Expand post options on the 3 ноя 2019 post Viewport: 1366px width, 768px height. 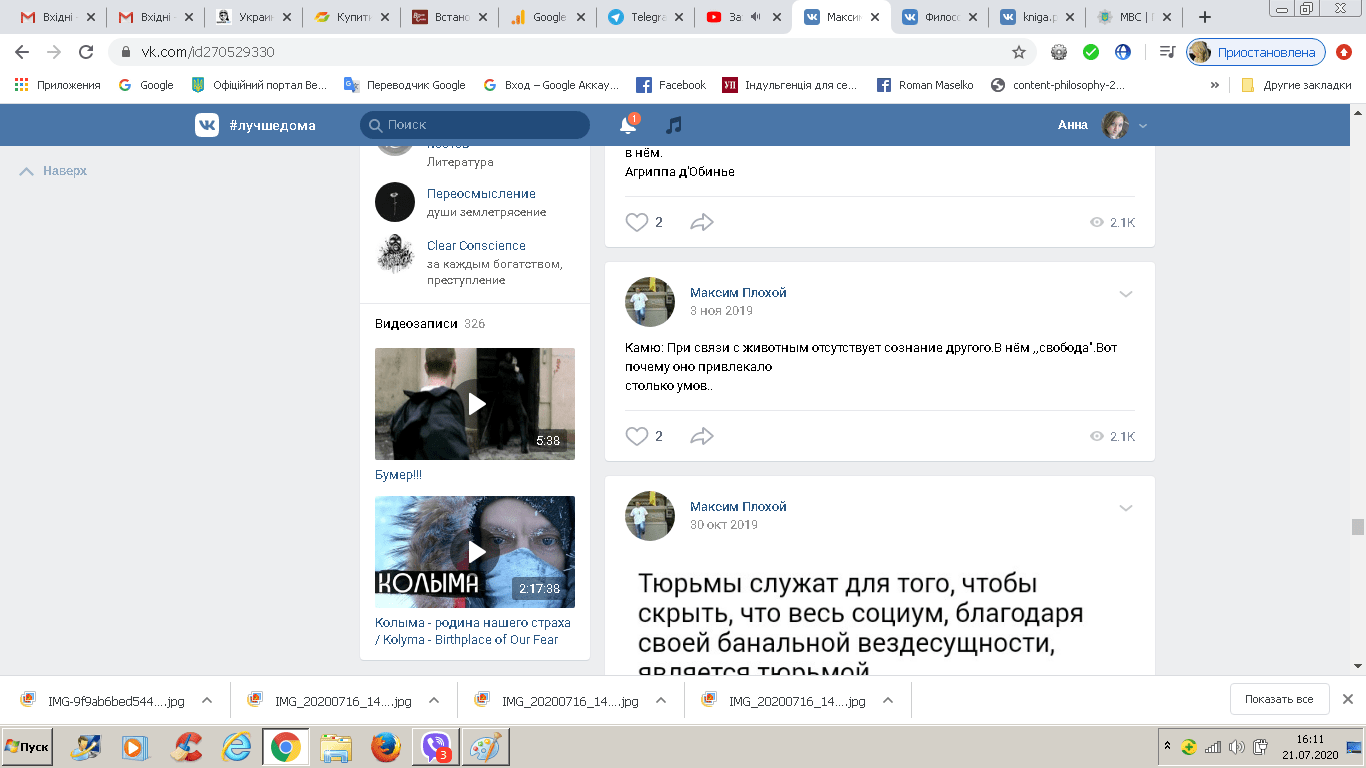point(1126,294)
